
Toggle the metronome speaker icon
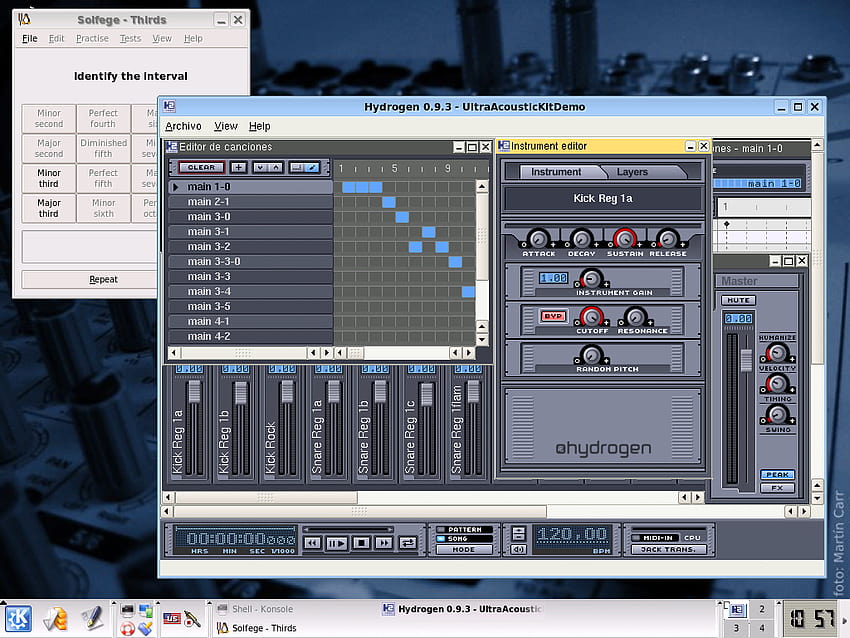tap(518, 549)
